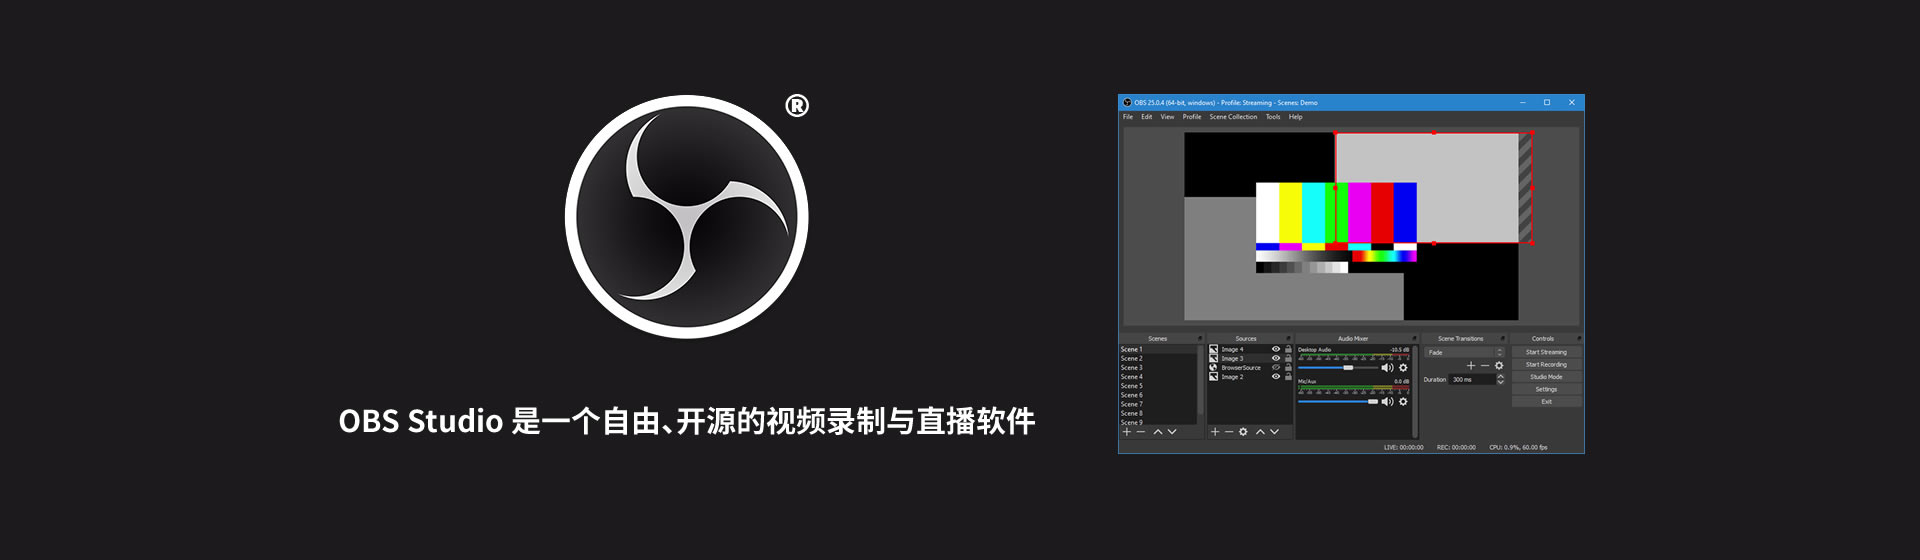Image resolution: width=1920 pixels, height=560 pixels.
Task: Click the Exit button
Action: click(x=1547, y=402)
